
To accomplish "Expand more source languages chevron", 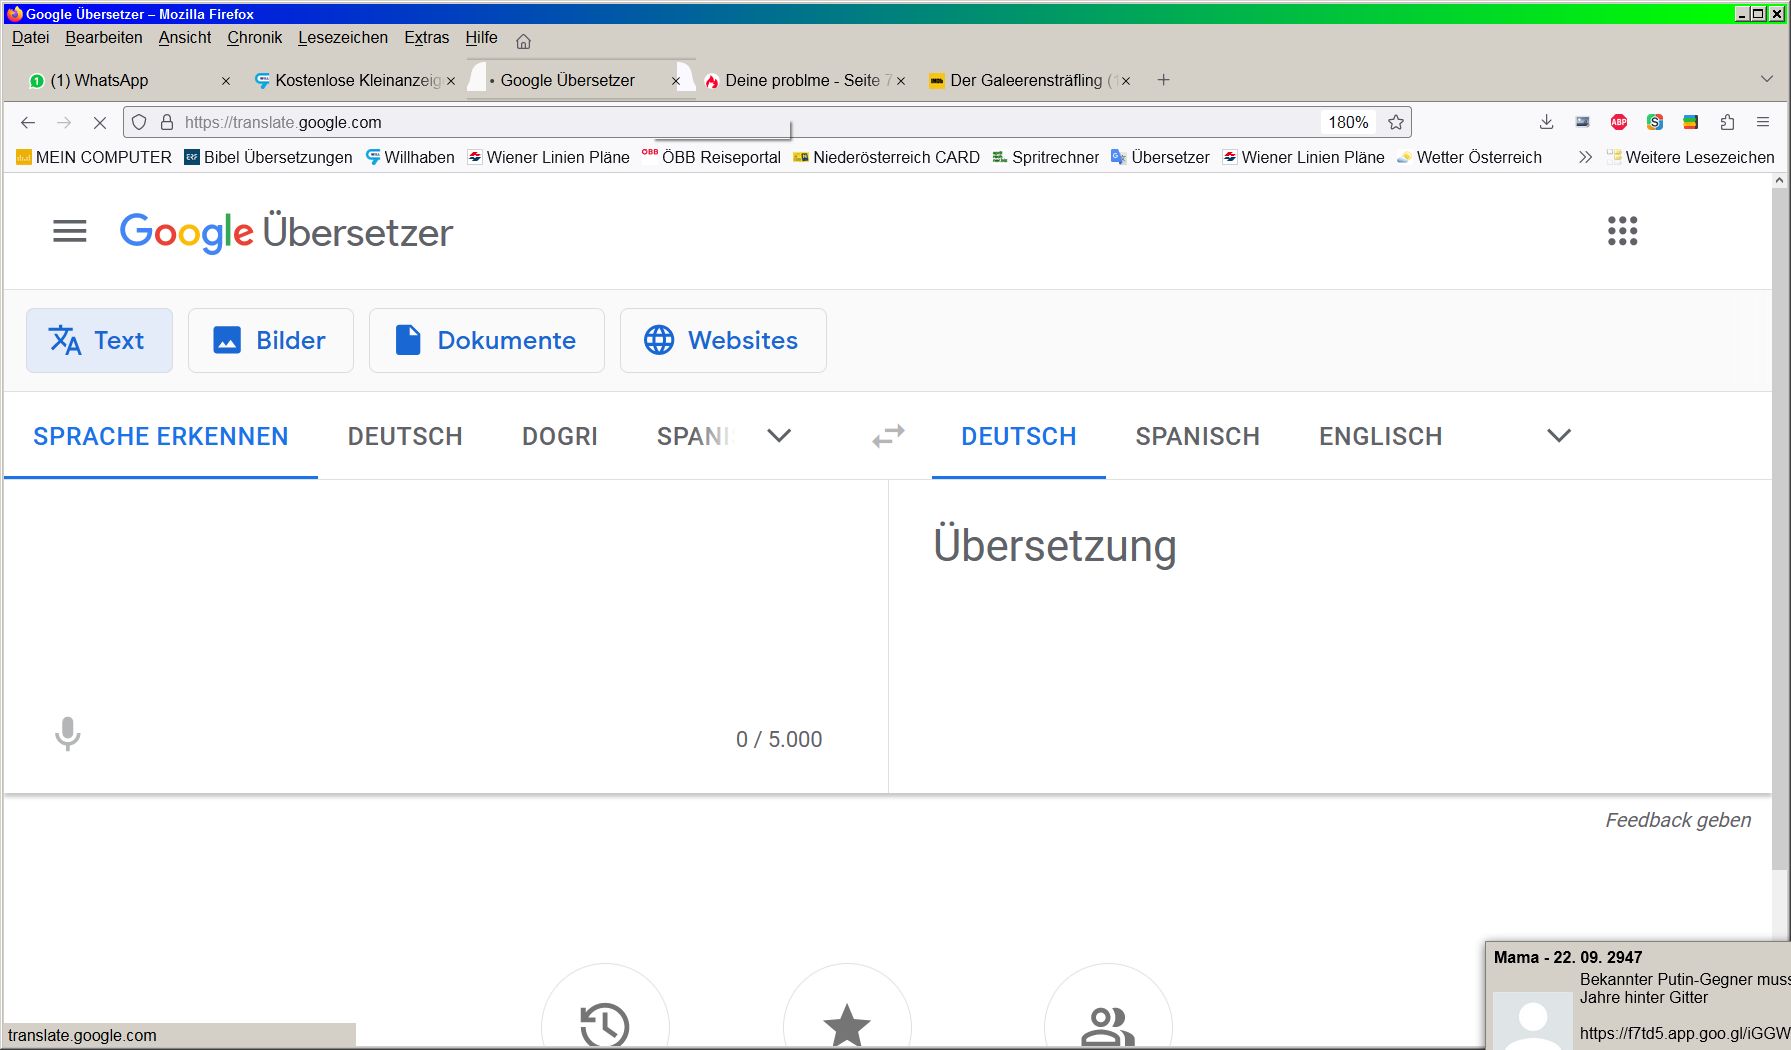I will tap(779, 436).
